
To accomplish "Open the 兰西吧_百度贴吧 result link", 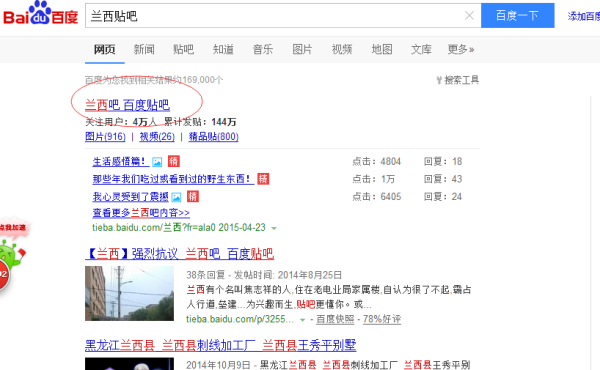I will (x=127, y=105).
